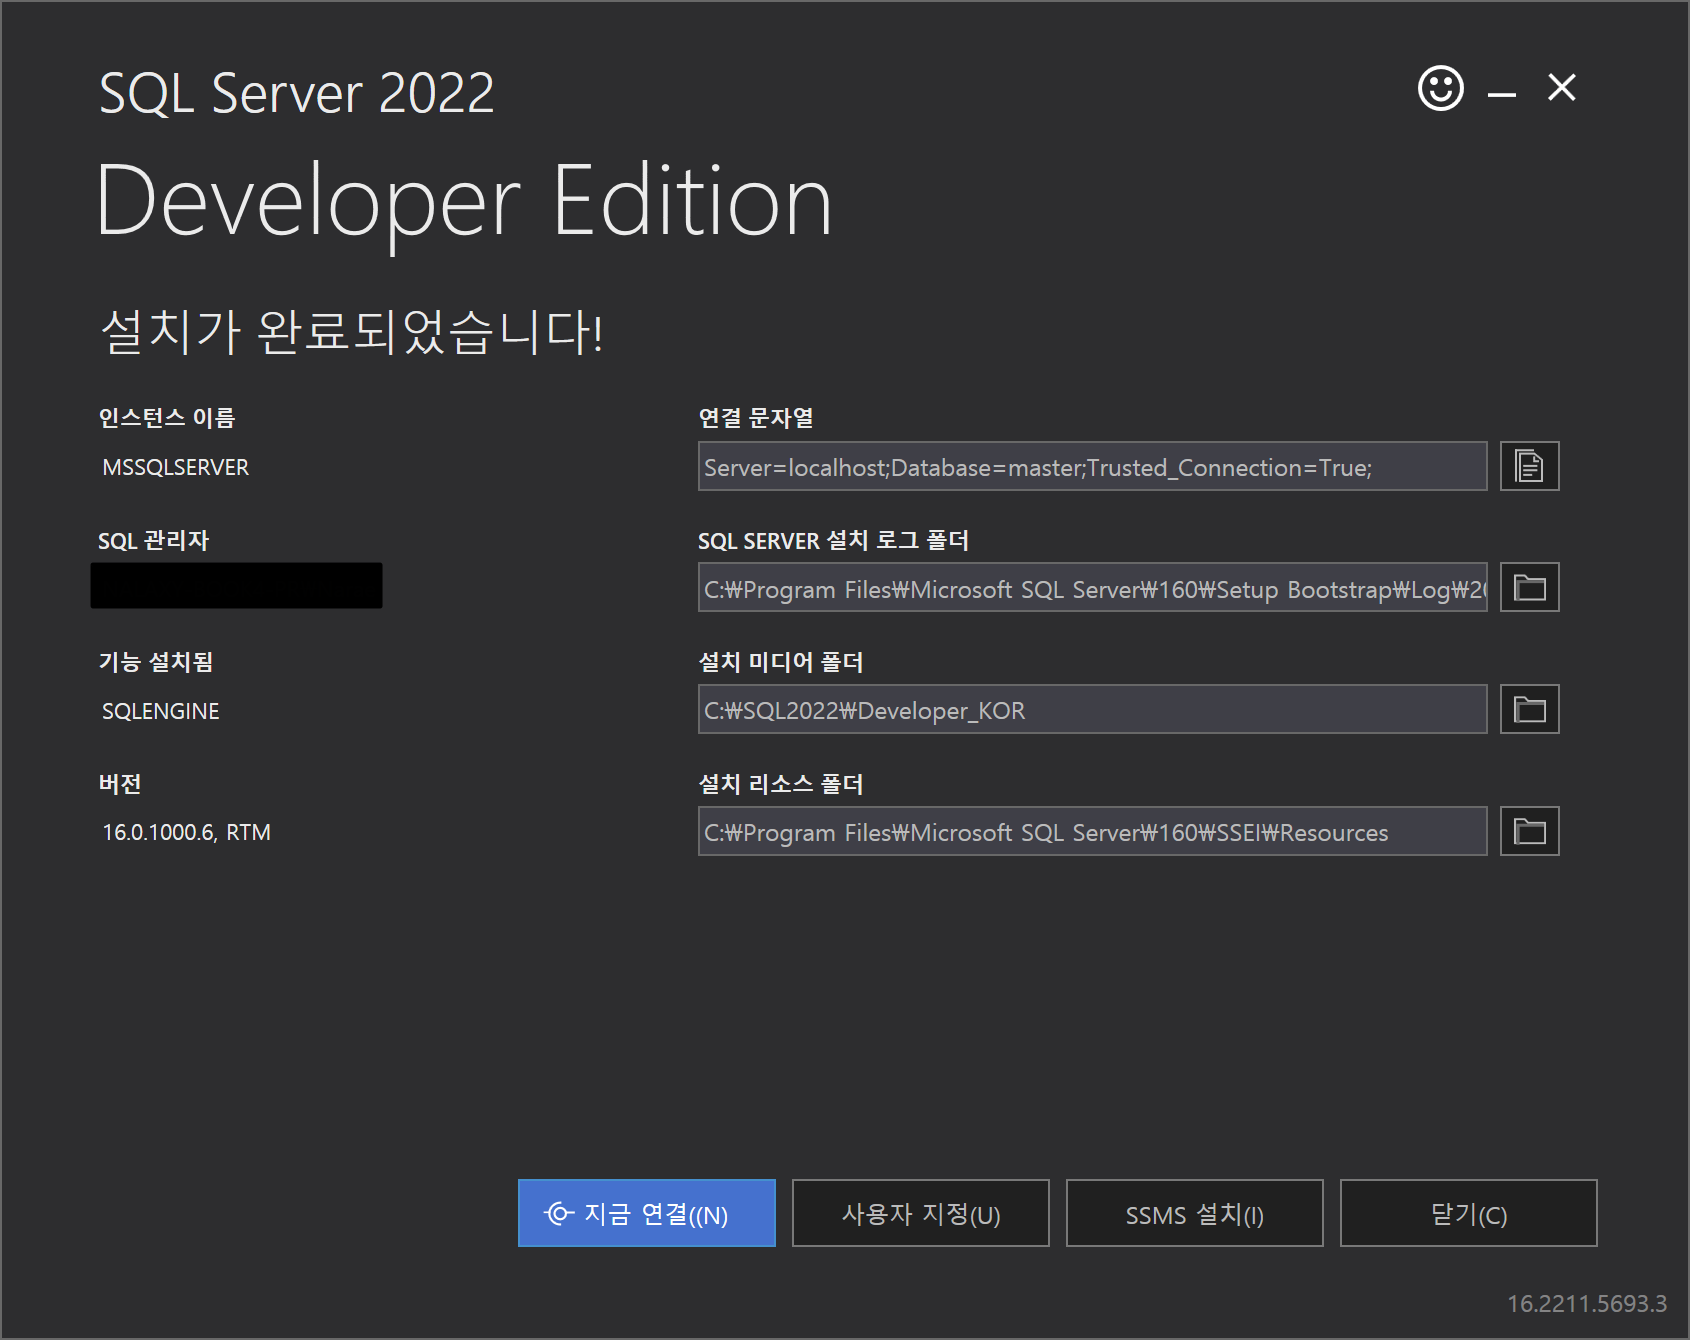Click the 인스턴스 이름 label
The height and width of the screenshot is (1340, 1690).
[x=166, y=418]
